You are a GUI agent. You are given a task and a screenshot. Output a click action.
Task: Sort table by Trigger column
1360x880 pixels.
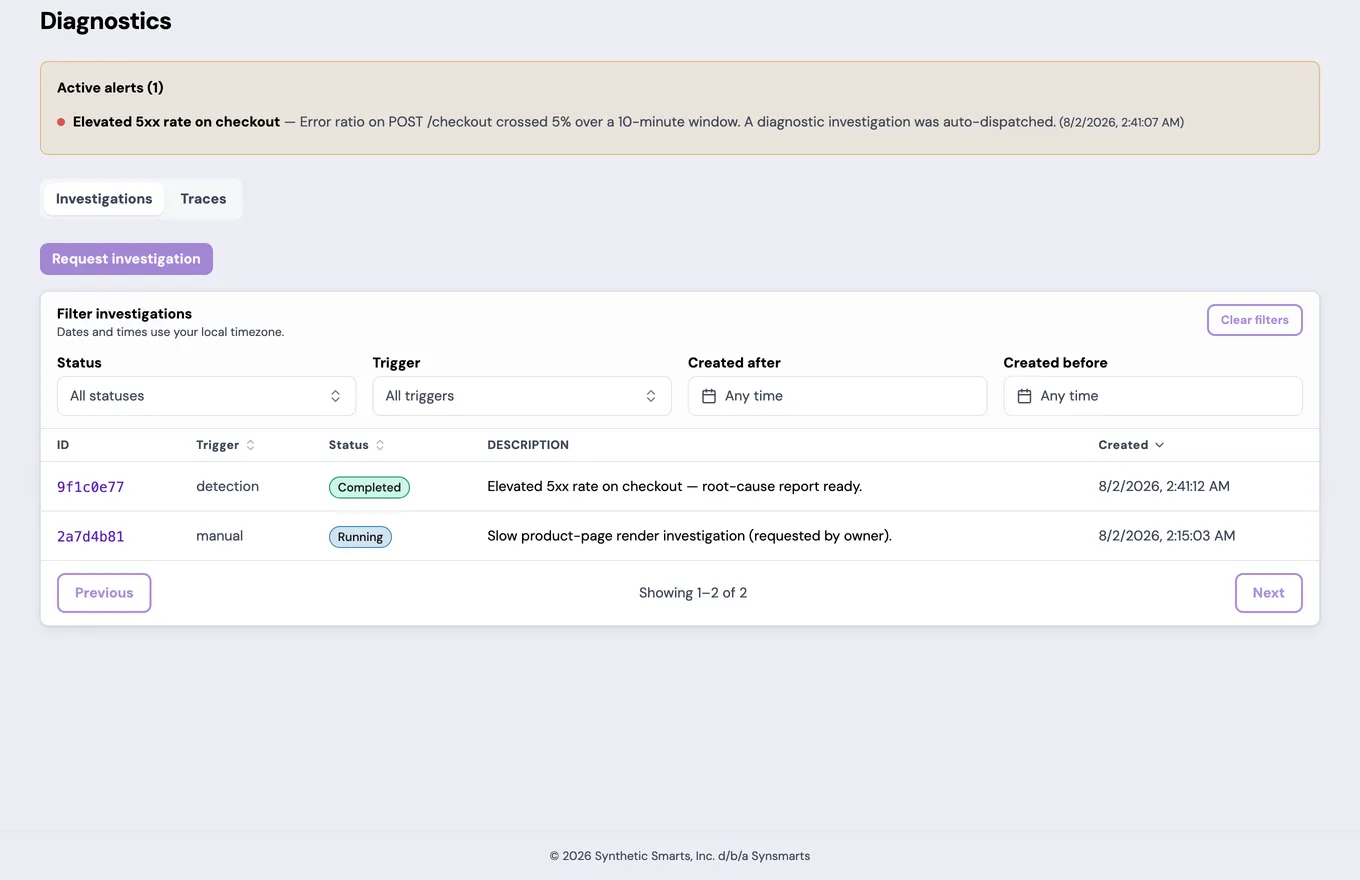point(226,445)
